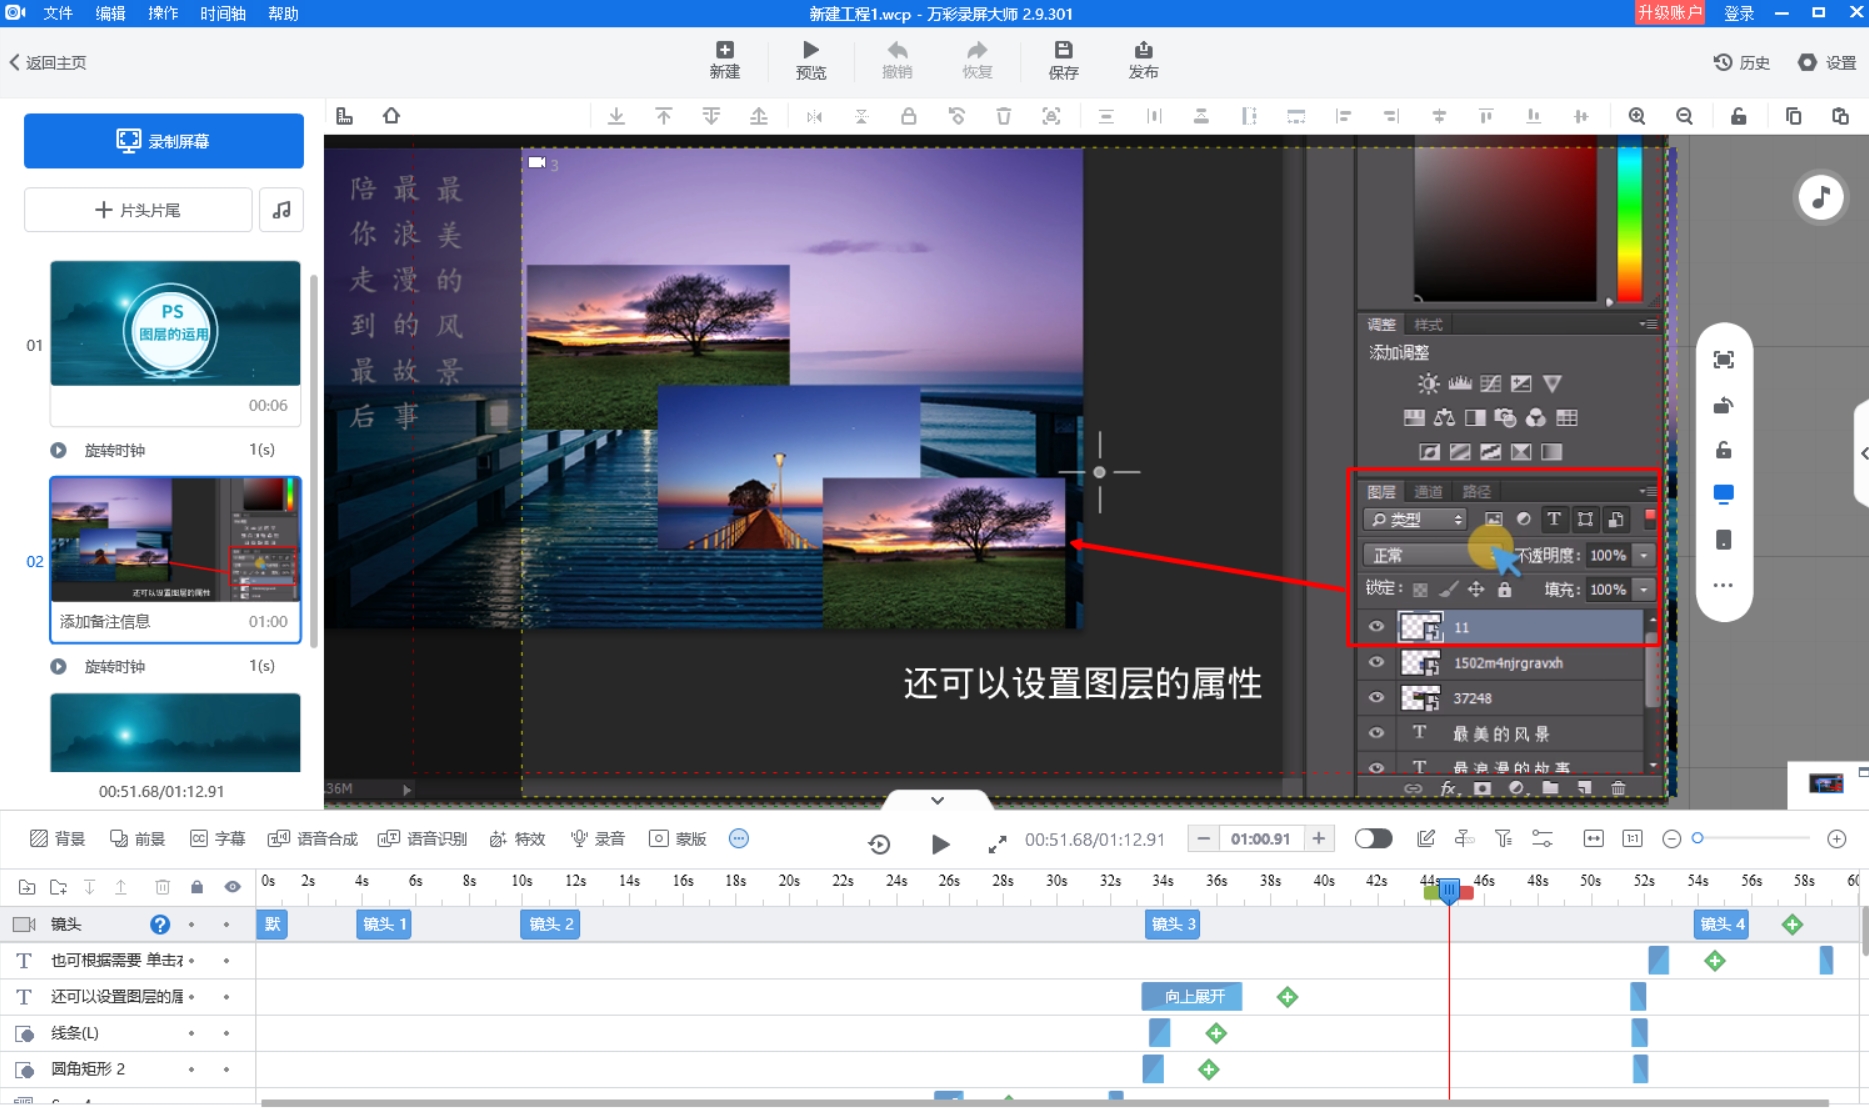Click the timeline play button
The width and height of the screenshot is (1869, 1116).
click(x=940, y=844)
